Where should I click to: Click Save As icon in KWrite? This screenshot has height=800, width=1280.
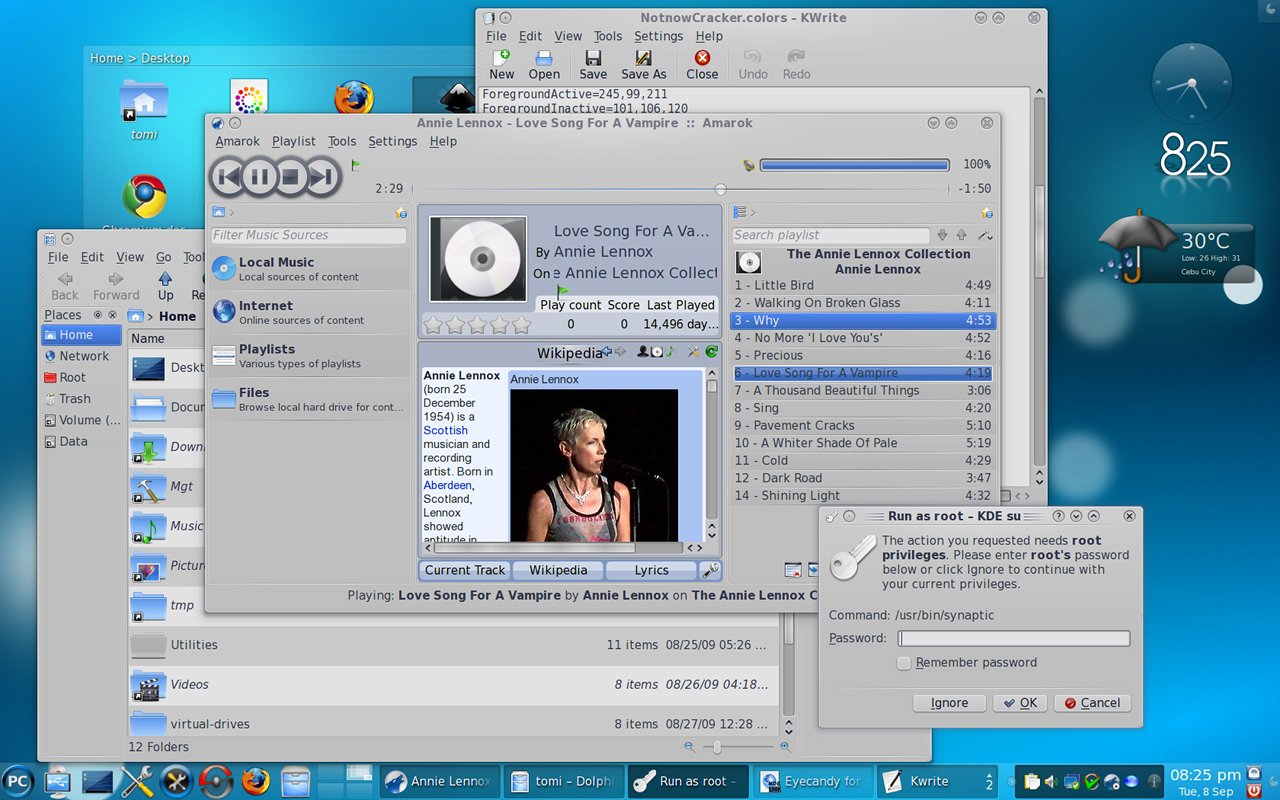click(x=643, y=58)
